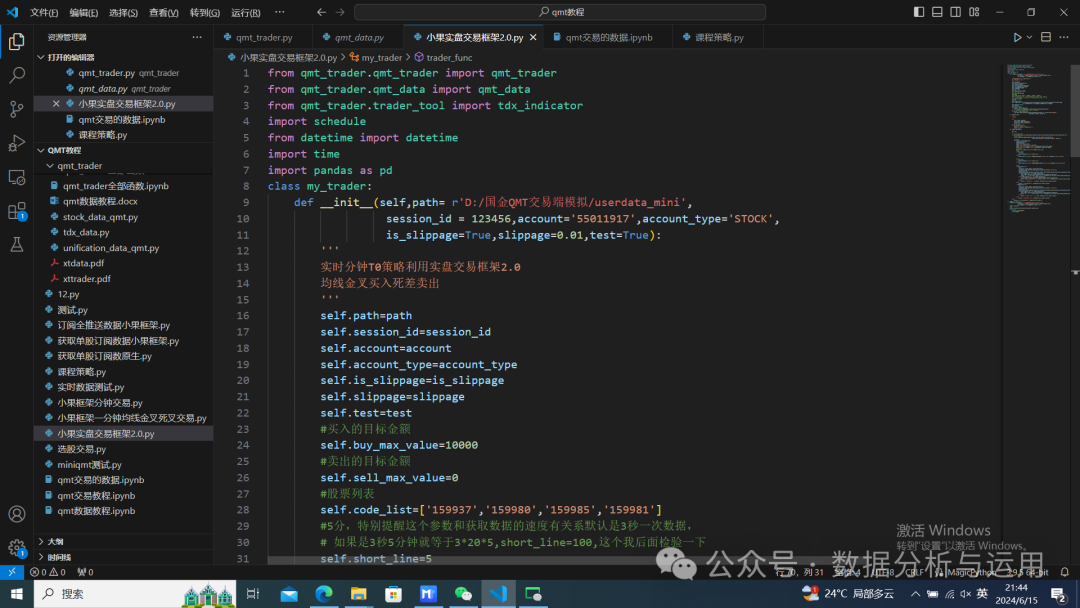
Task: Open the 文件(F) menu
Action: point(44,12)
